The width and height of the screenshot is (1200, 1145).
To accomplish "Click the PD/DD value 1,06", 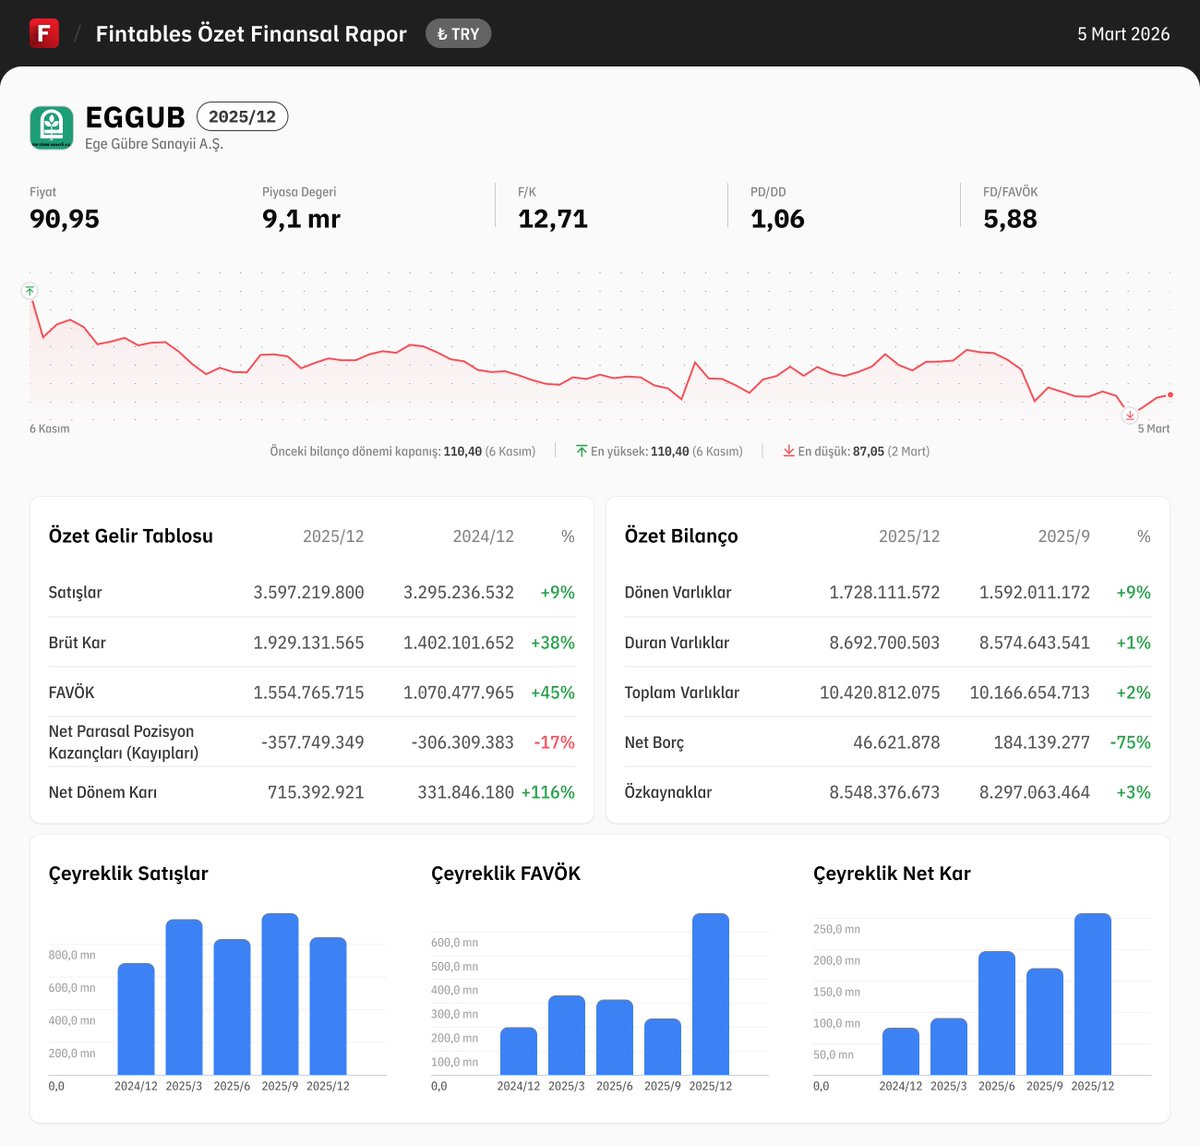I will 778,219.
